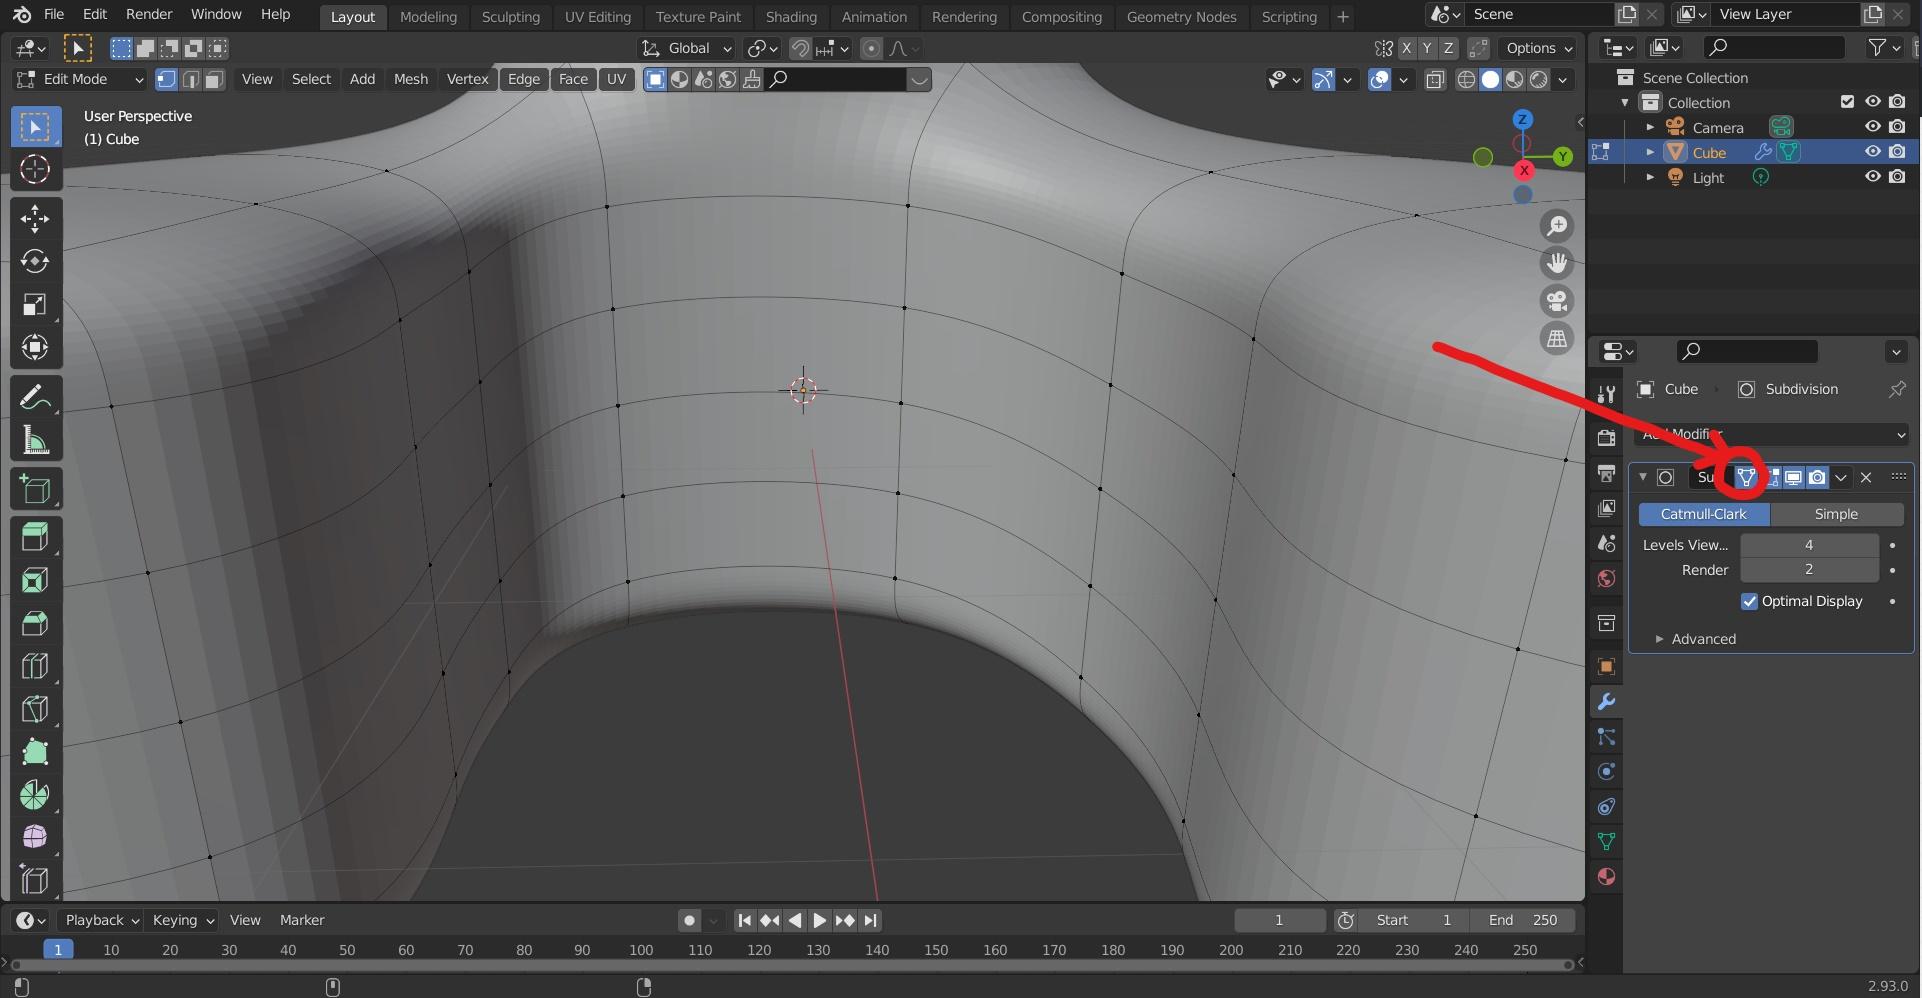Open the Add Modifier dropdown
This screenshot has width=1922, height=998.
1770,435
